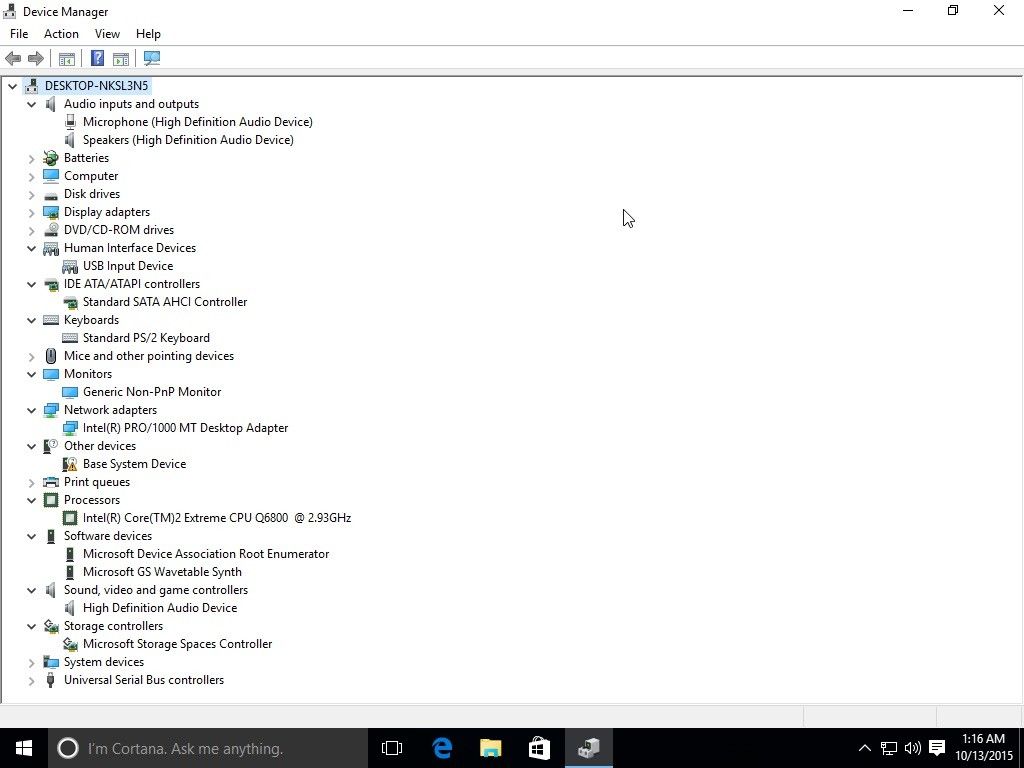
Task: Click the Windows Start button
Action: tap(24, 748)
